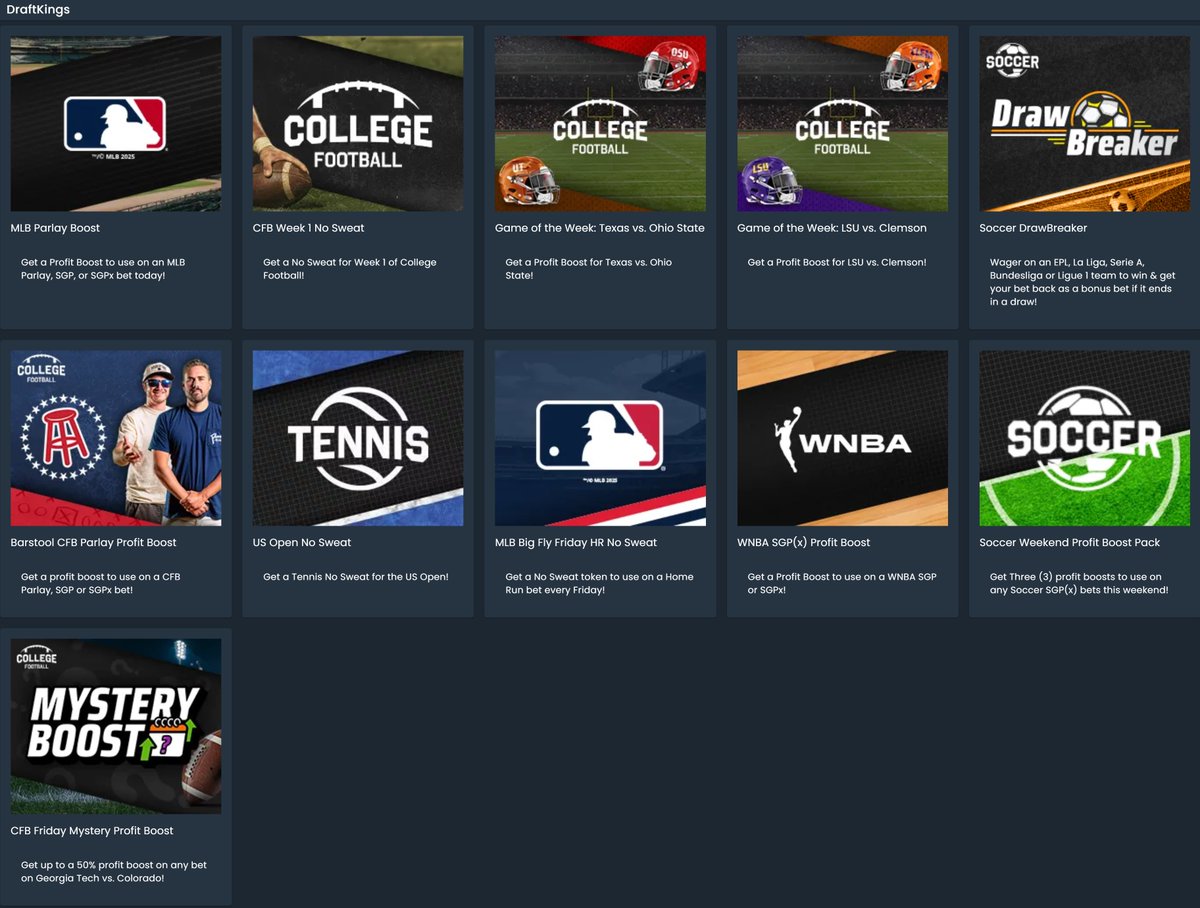1200x908 pixels.
Task: Open the CFB Week 1 No Sweat image
Action: 358,124
